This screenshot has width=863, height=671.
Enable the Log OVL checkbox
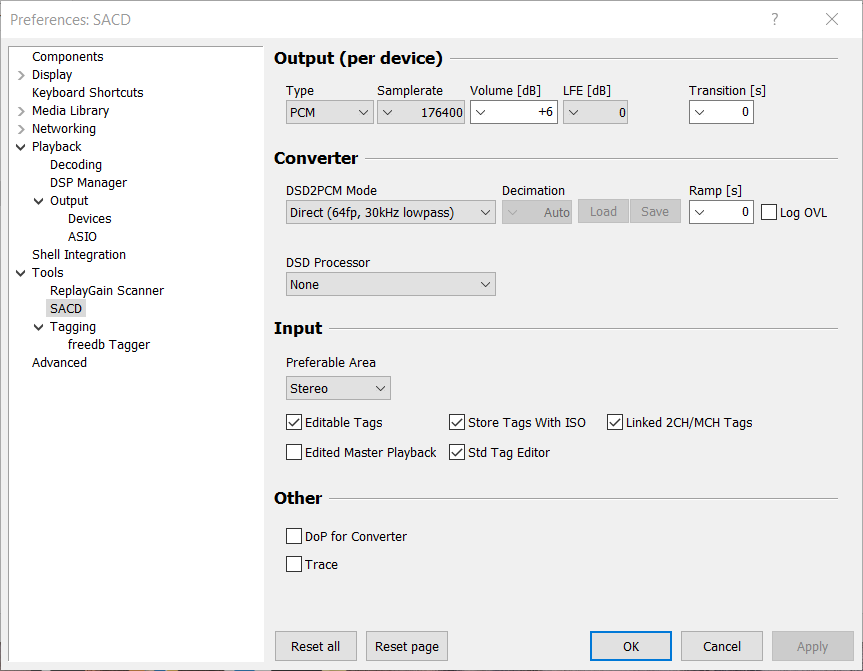tap(769, 212)
